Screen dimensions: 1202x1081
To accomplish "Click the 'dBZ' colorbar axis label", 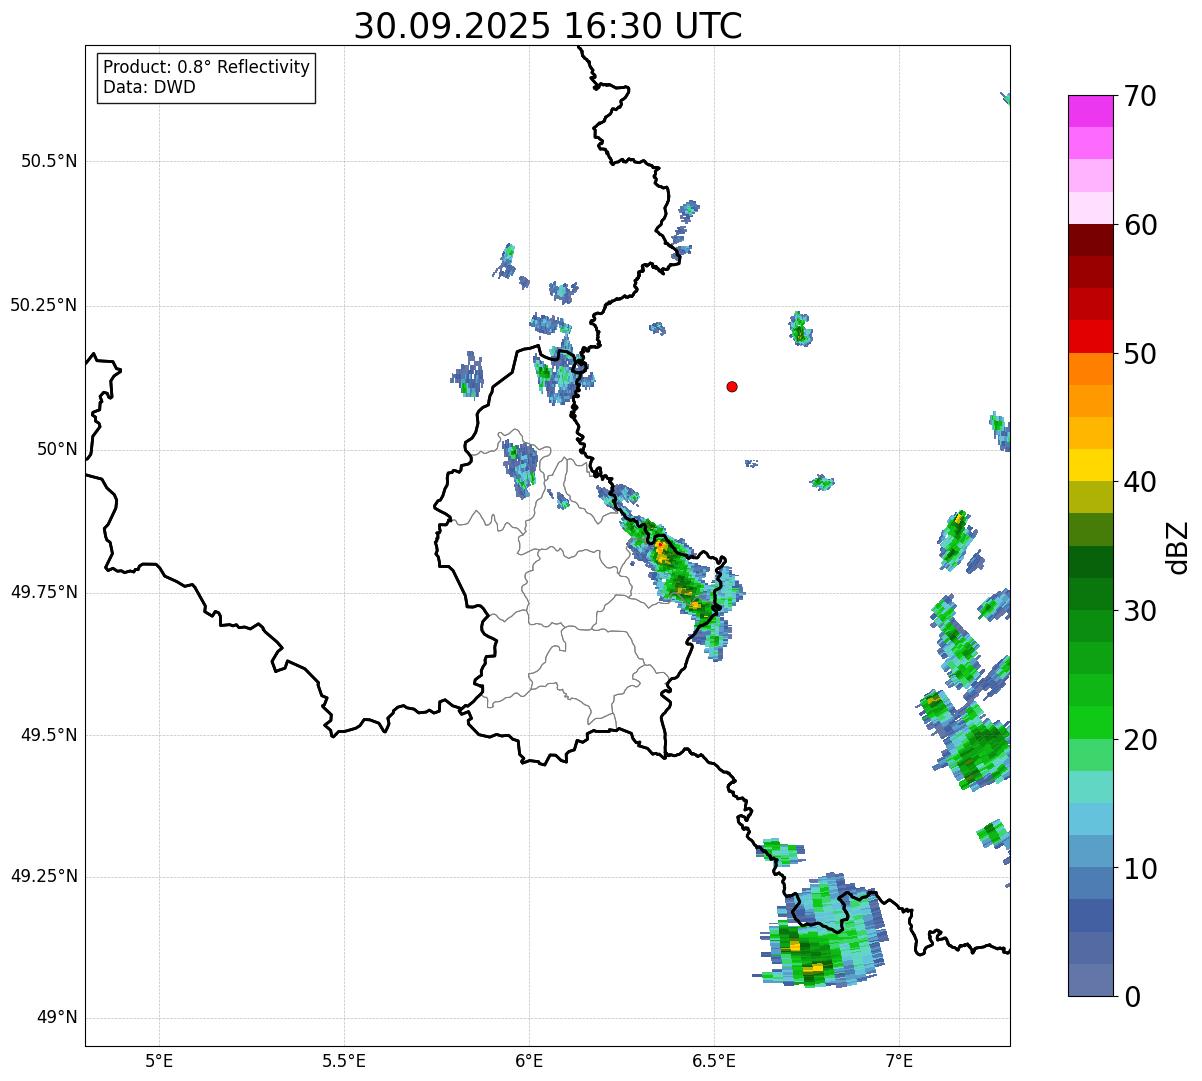I will [1178, 546].
